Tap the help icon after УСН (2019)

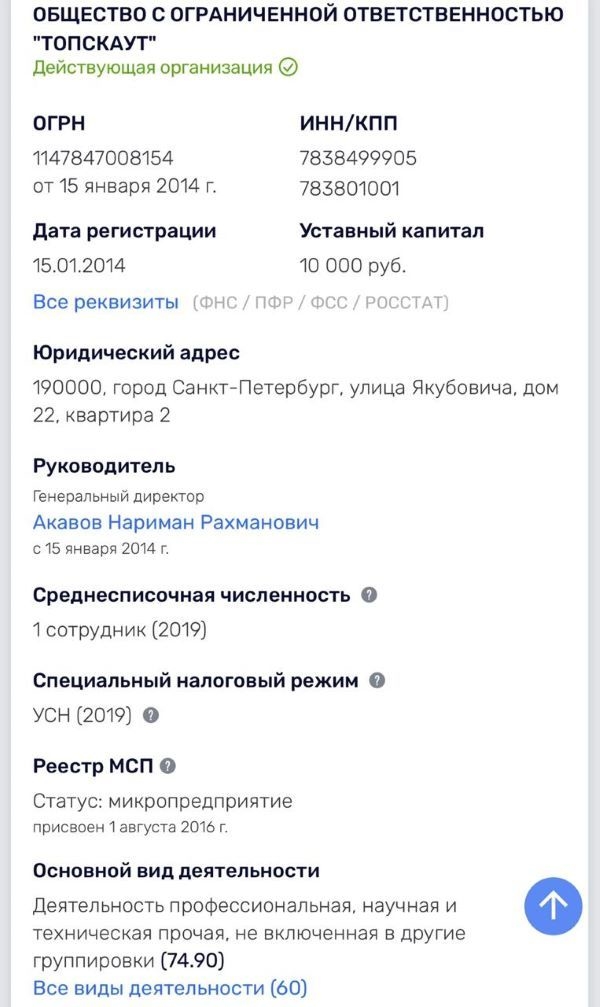(x=151, y=715)
